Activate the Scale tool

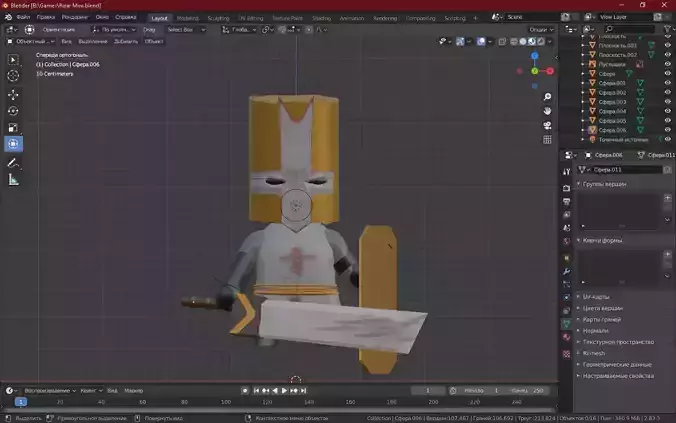point(13,127)
